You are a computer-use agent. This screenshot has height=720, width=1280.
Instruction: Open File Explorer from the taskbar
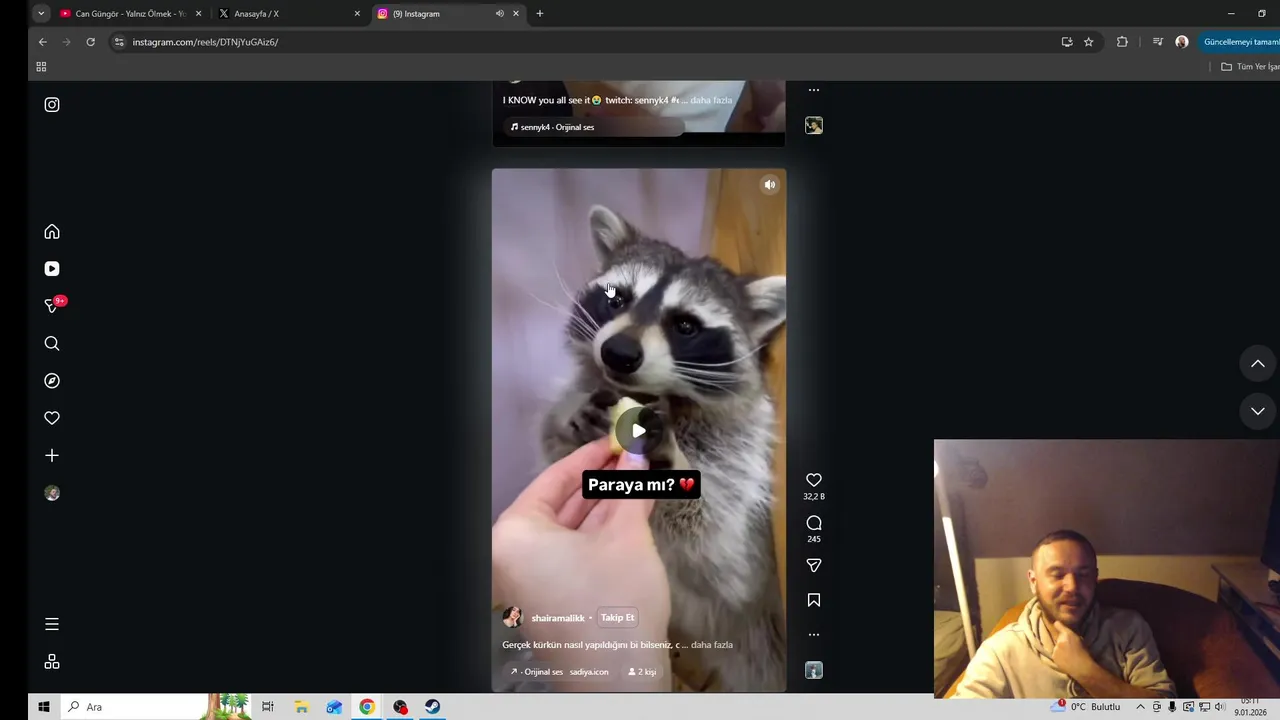tap(301, 707)
